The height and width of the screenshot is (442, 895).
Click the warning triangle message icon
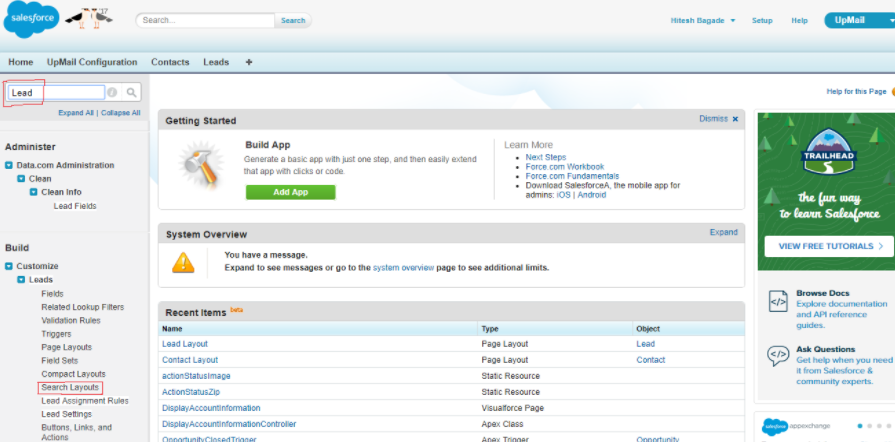pyautogui.click(x=183, y=263)
